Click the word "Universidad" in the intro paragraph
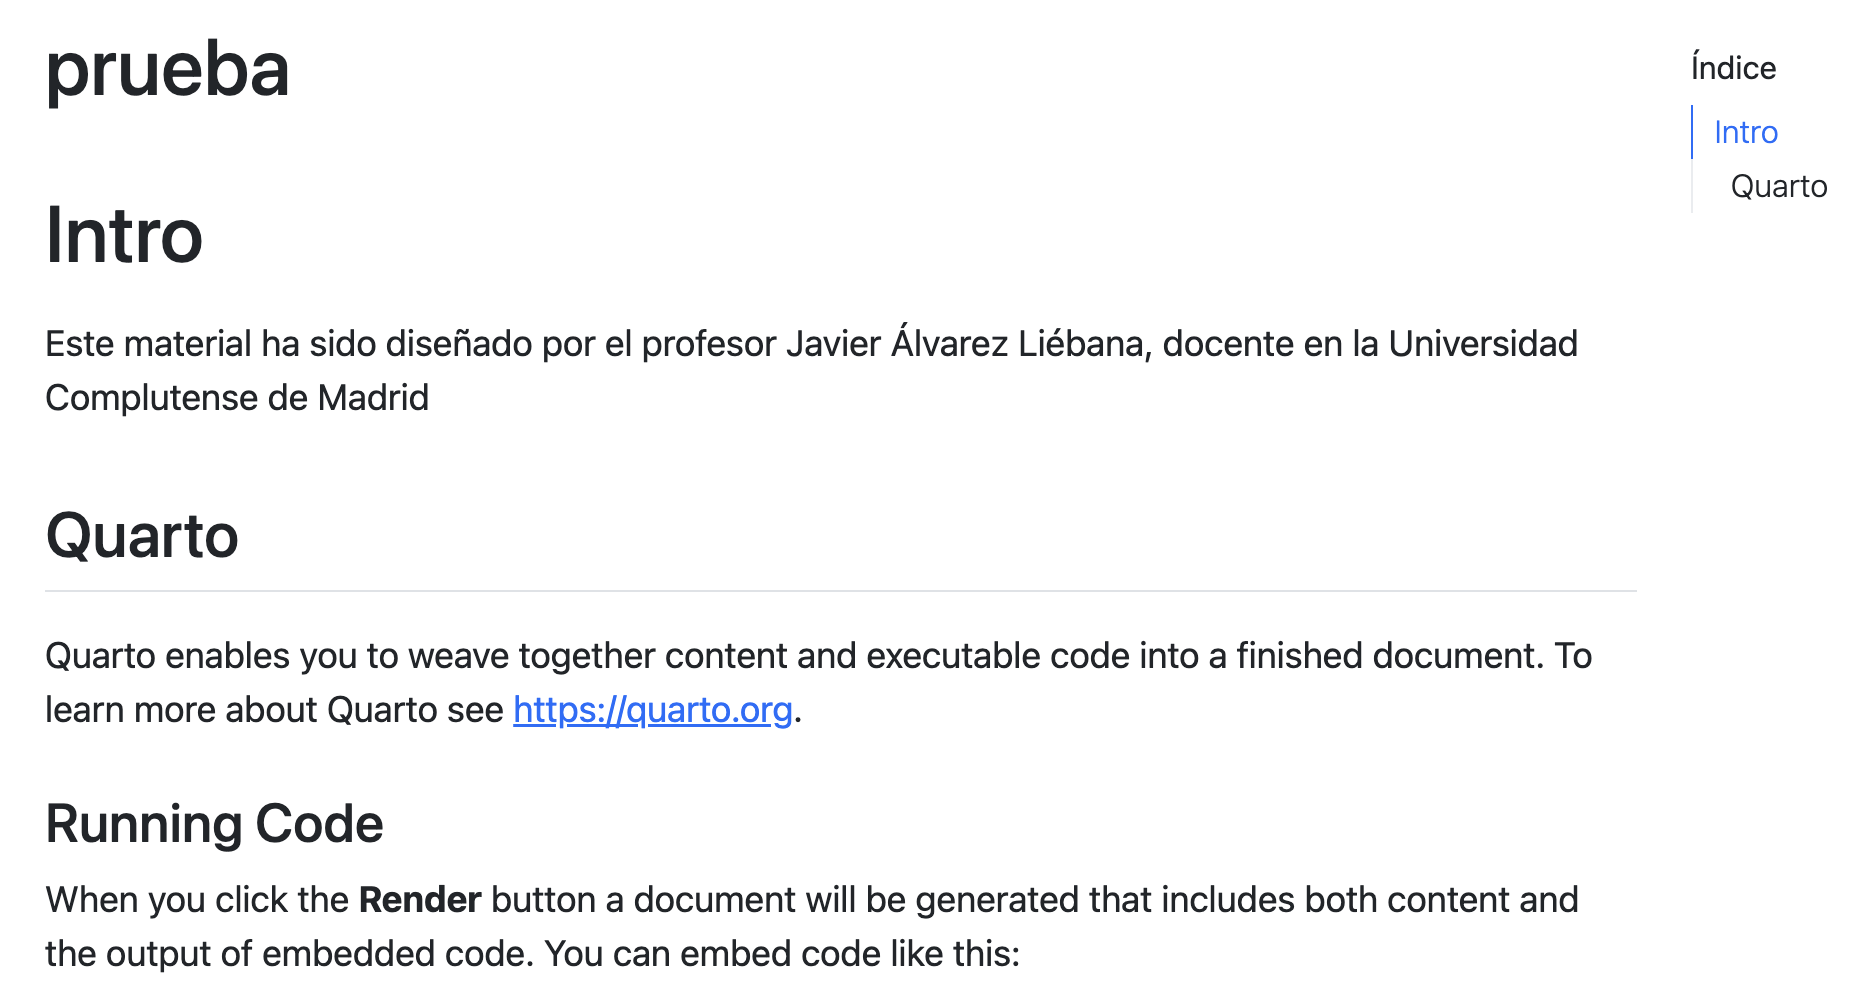Viewport: 1858px width, 996px height. click(1482, 344)
